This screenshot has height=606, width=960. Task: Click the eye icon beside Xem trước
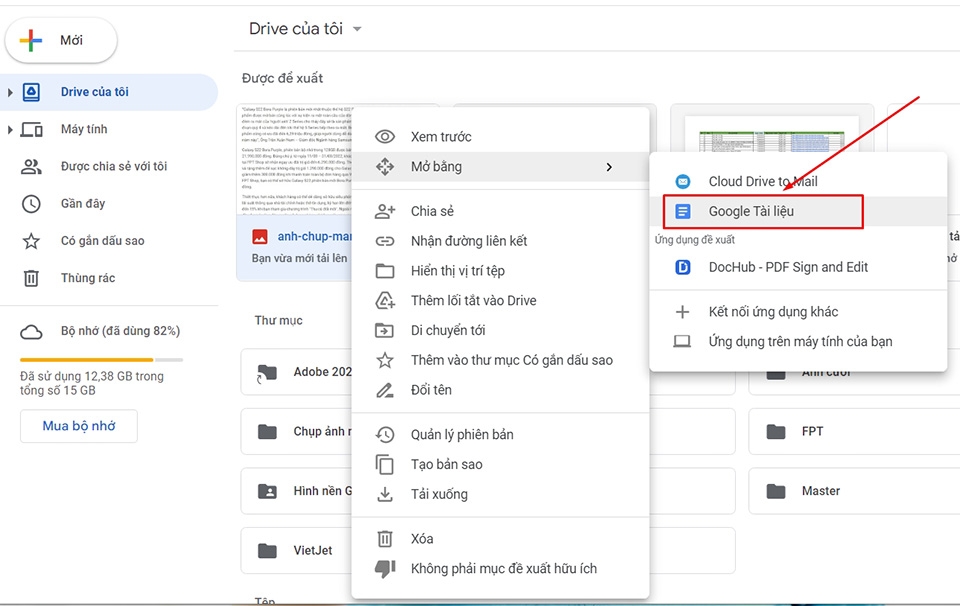[x=384, y=137]
